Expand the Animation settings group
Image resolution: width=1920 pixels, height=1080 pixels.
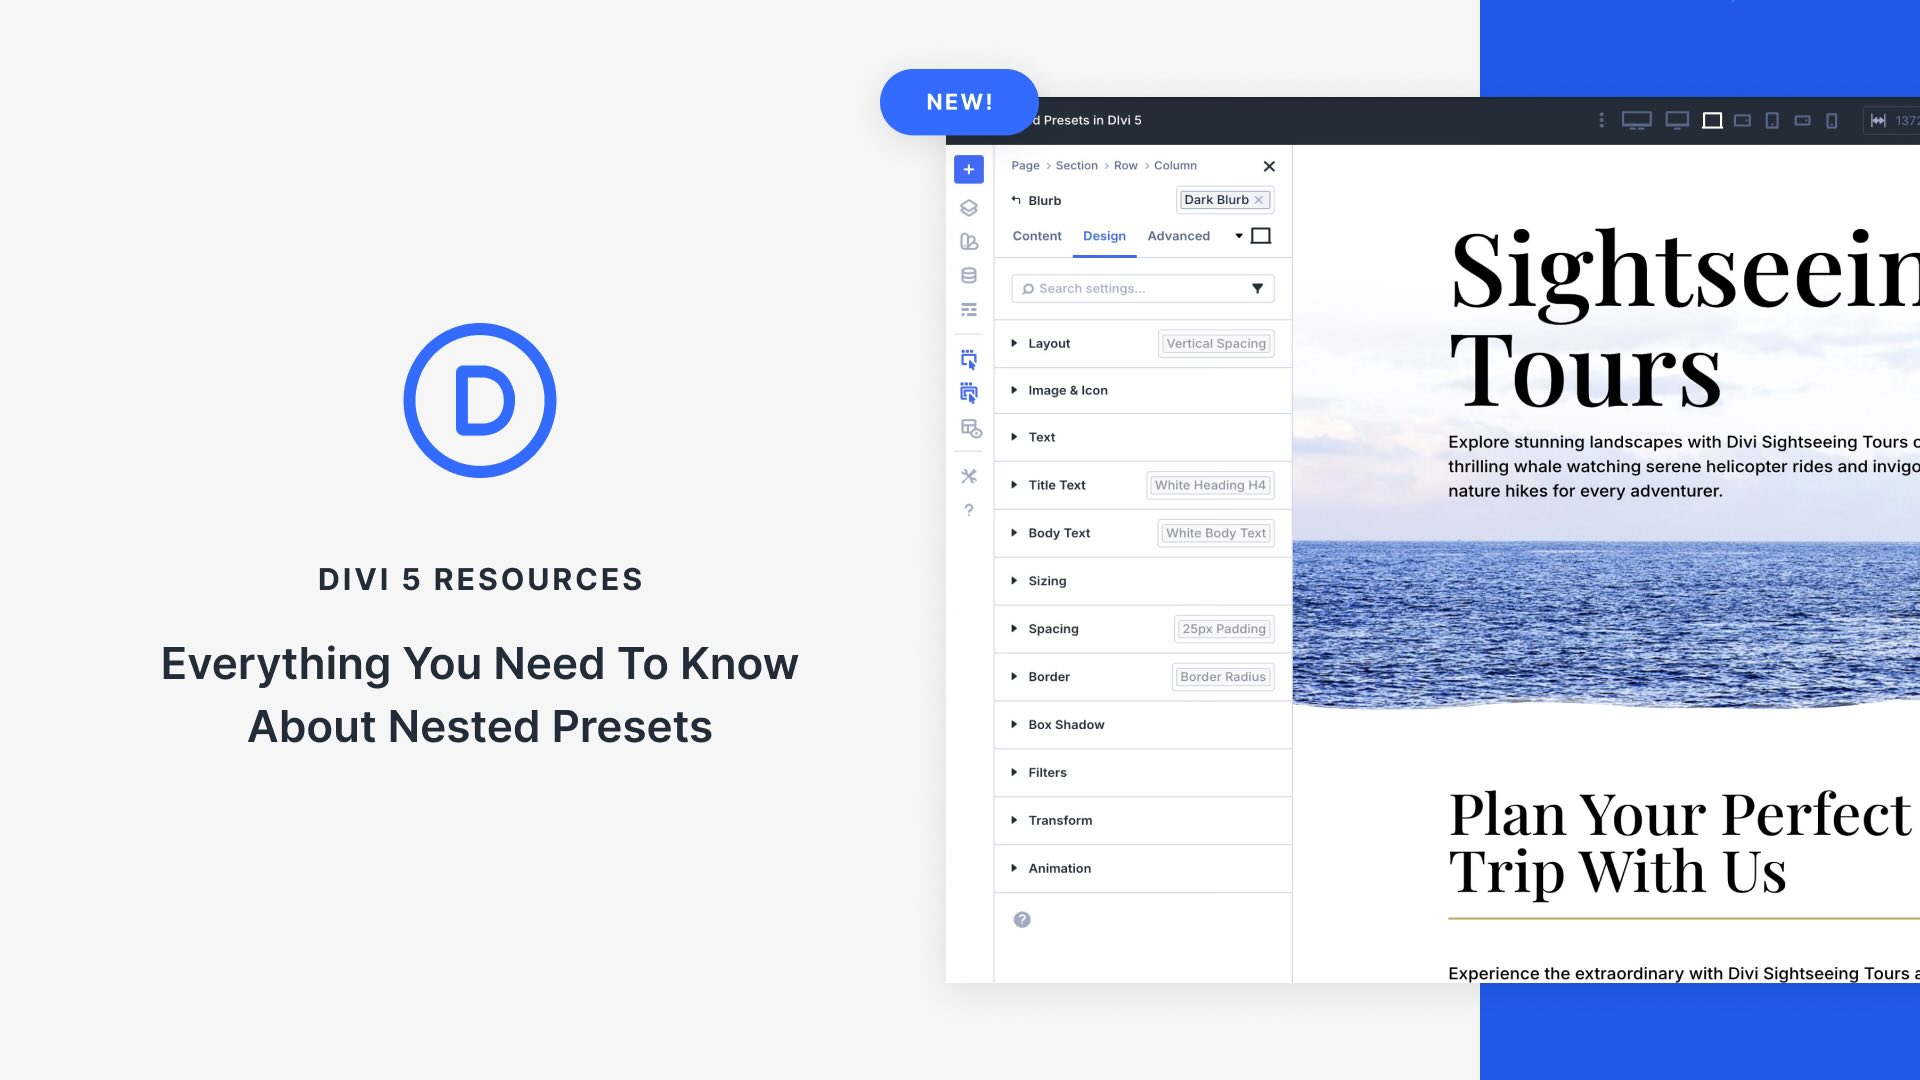1058,868
